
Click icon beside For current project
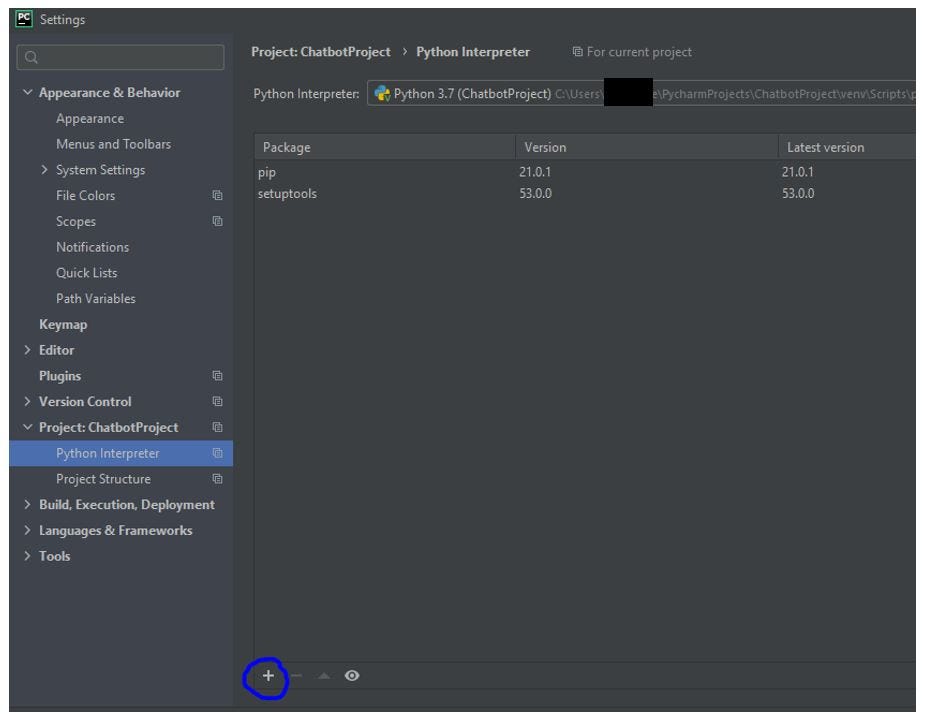click(577, 52)
